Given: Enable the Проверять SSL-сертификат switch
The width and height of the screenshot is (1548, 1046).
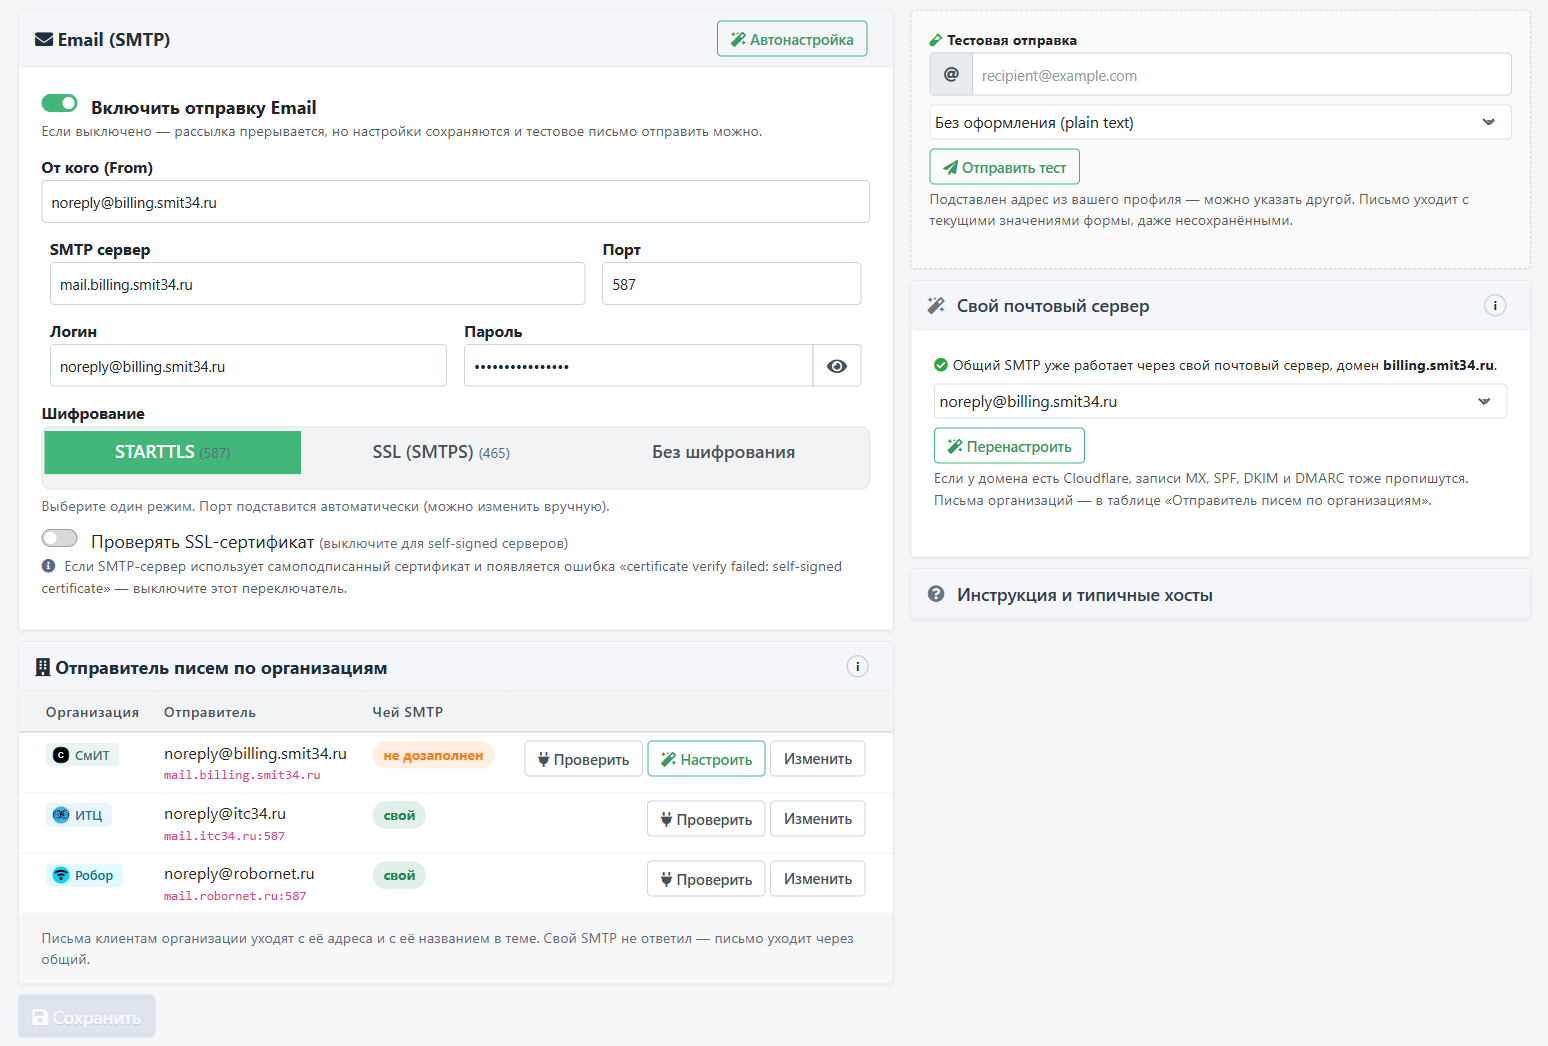Looking at the screenshot, I should point(59,538).
